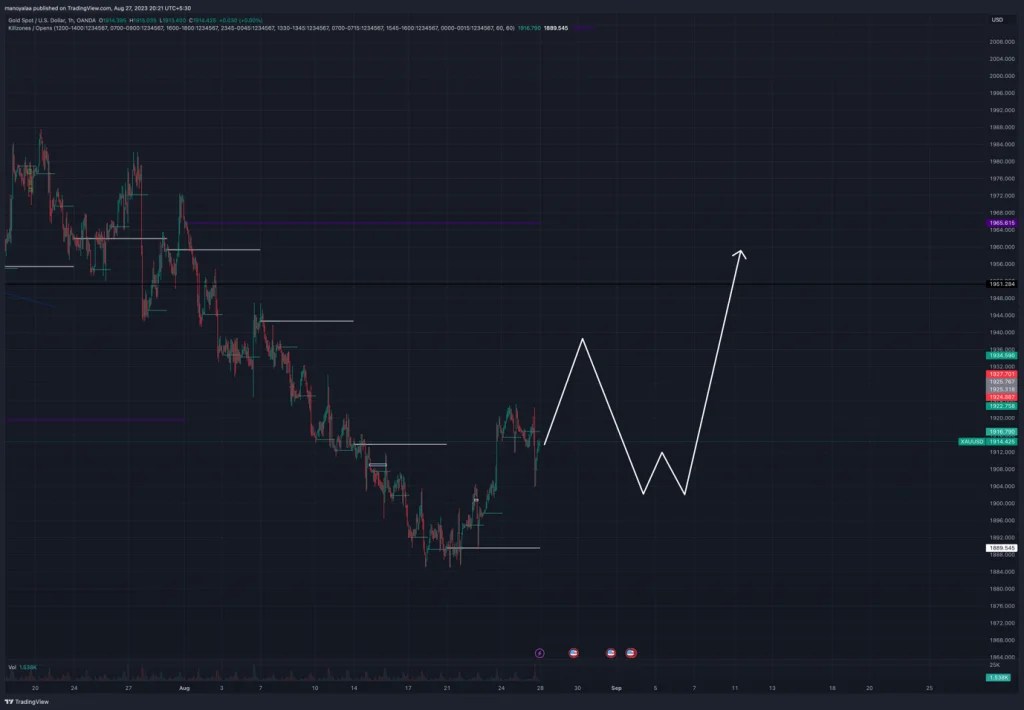Click the 1900.000 price axis tick
Screen dimensions: 1024x710
coord(1002,504)
